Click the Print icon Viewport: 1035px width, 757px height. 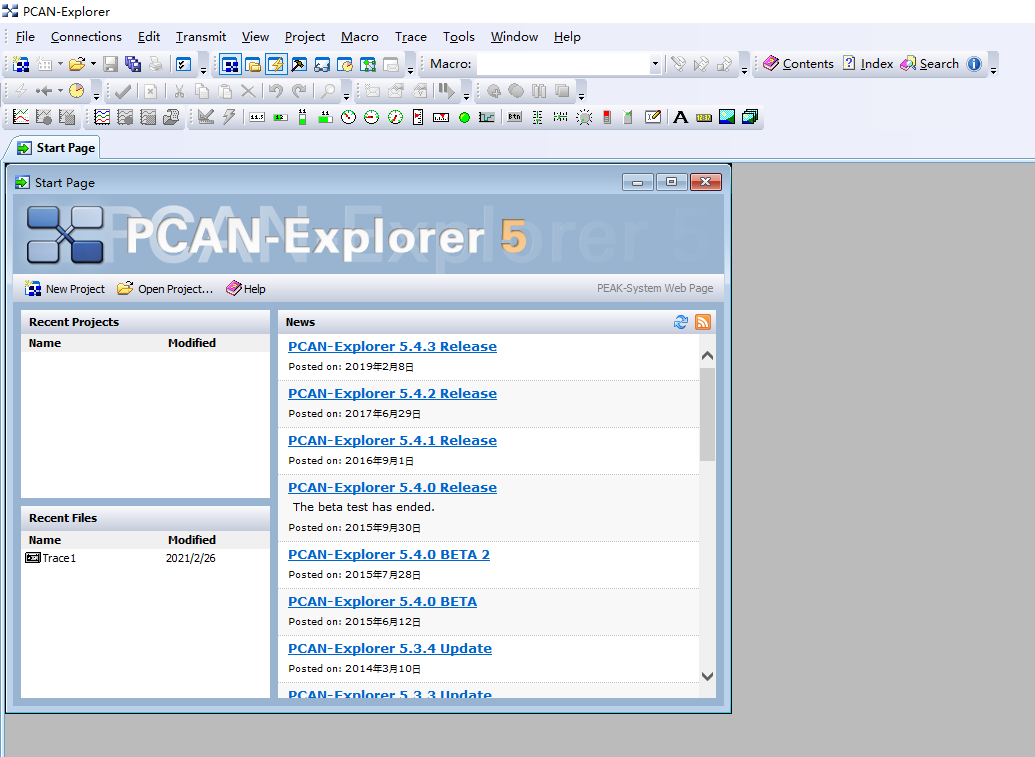(155, 63)
